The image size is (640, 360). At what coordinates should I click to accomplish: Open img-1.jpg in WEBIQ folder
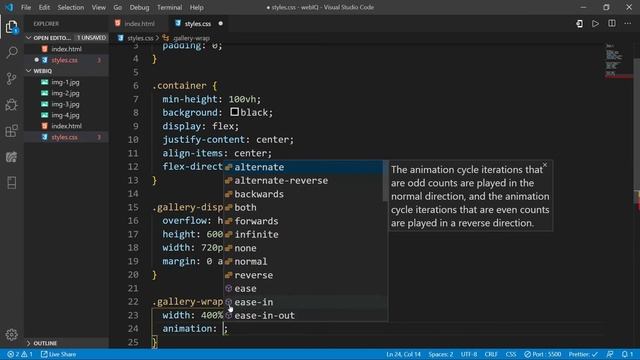click(x=66, y=82)
